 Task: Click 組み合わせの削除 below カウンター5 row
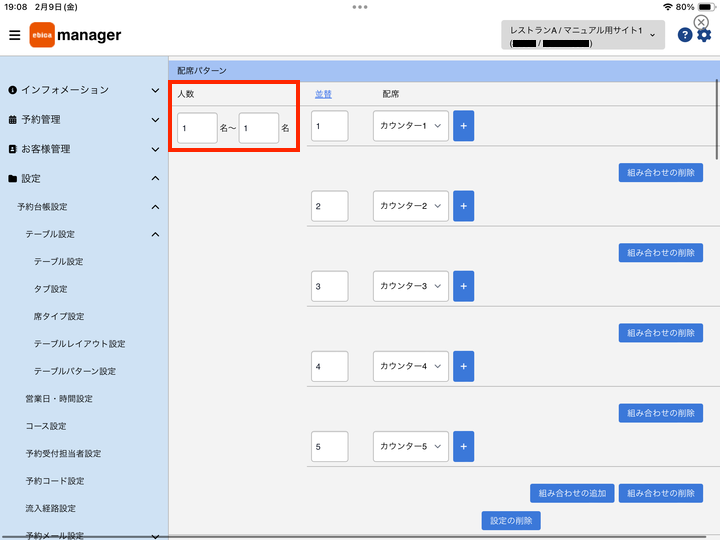(660, 493)
